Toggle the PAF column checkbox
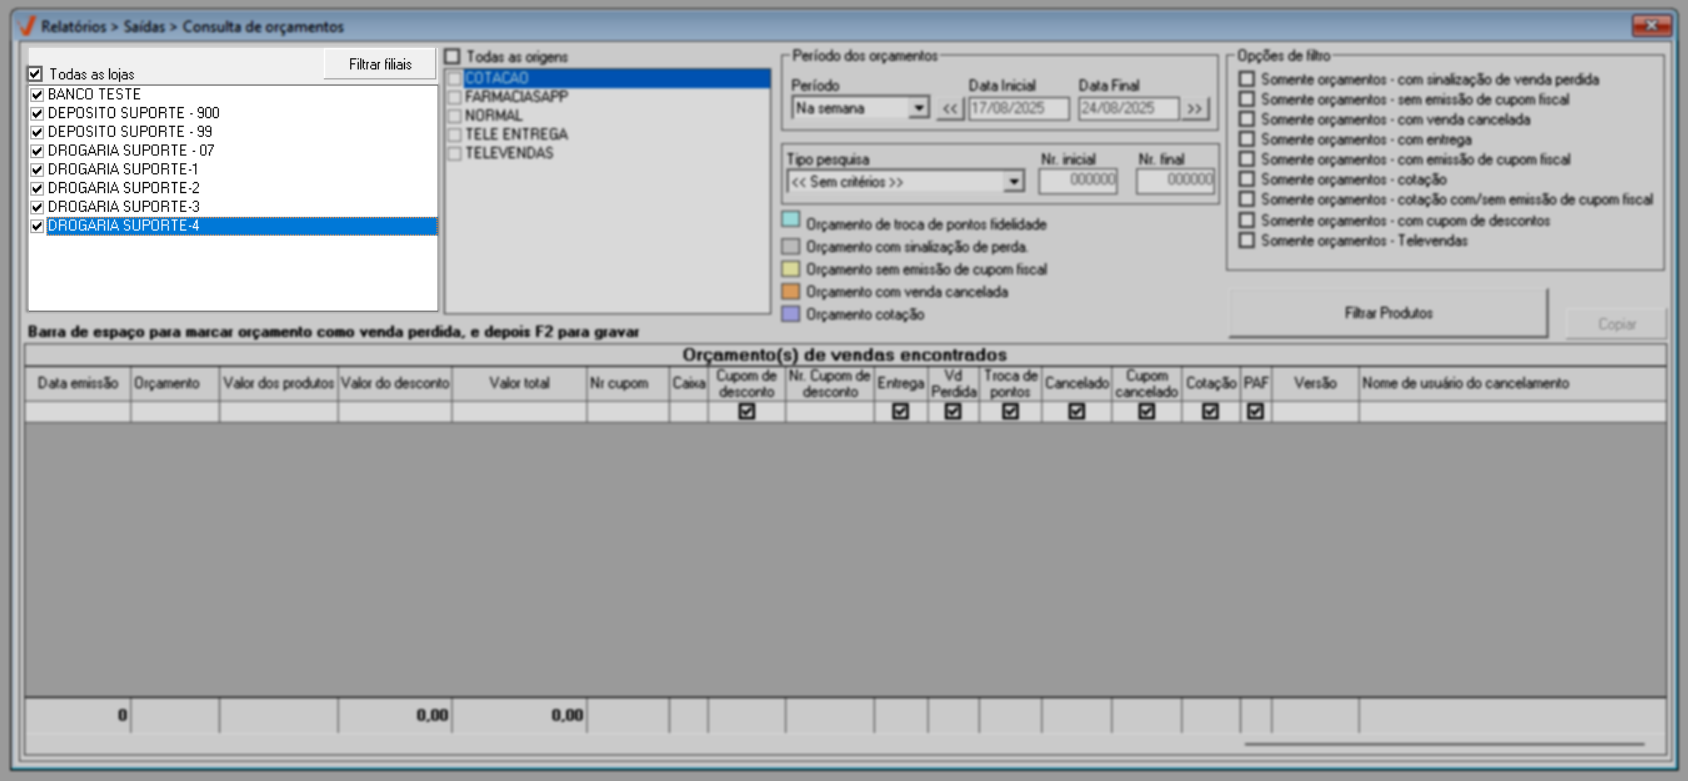 pos(1256,411)
